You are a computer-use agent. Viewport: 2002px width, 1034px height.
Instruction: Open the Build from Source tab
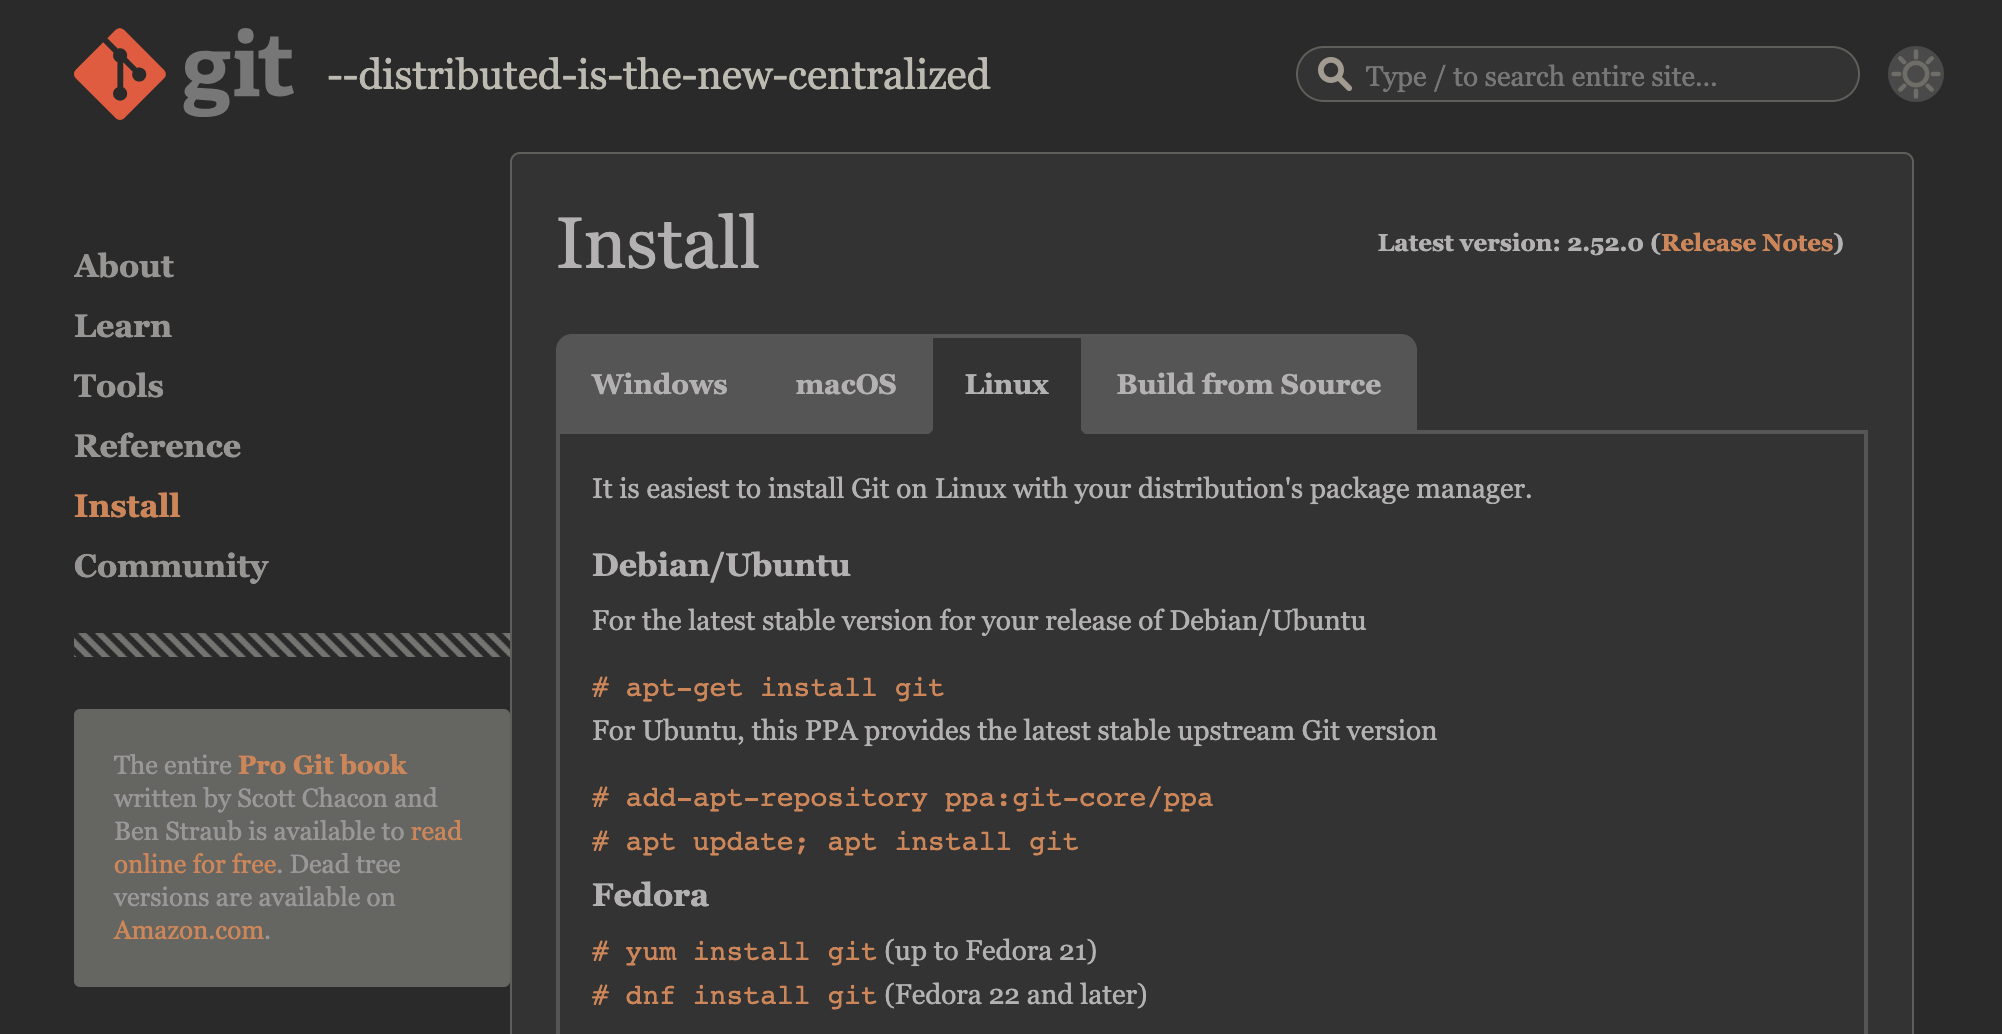point(1248,385)
